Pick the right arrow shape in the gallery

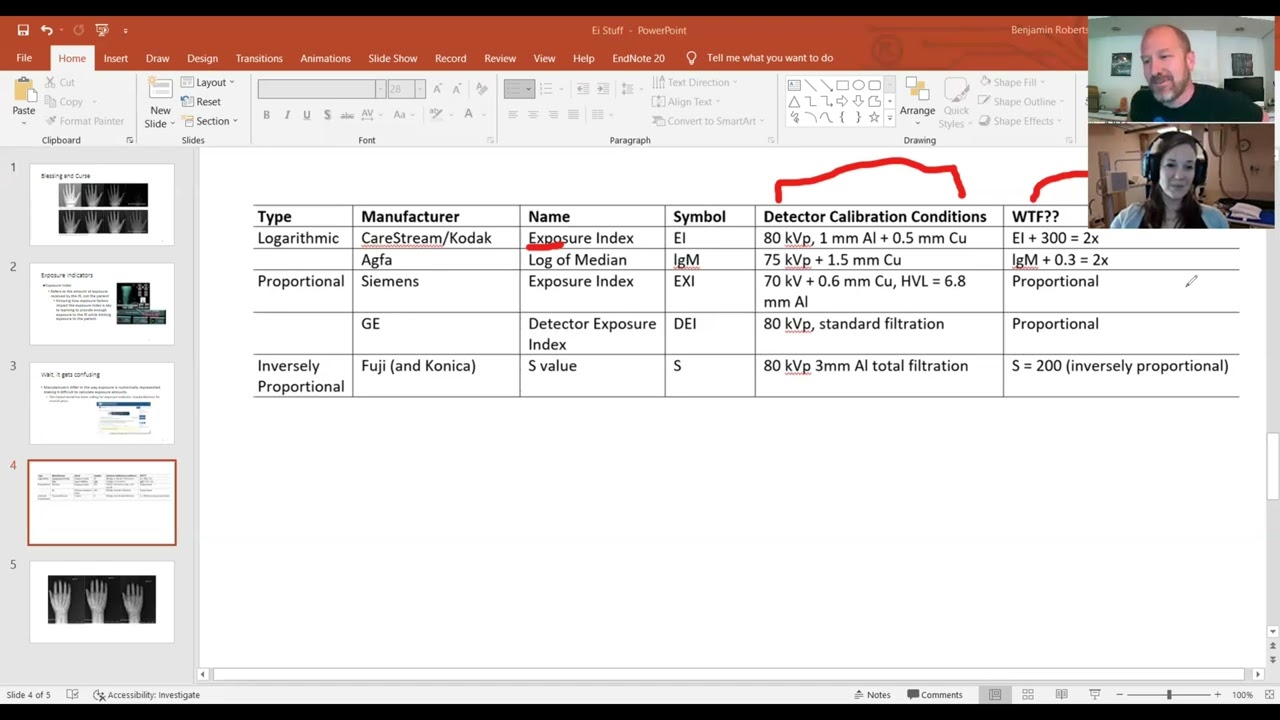click(842, 102)
